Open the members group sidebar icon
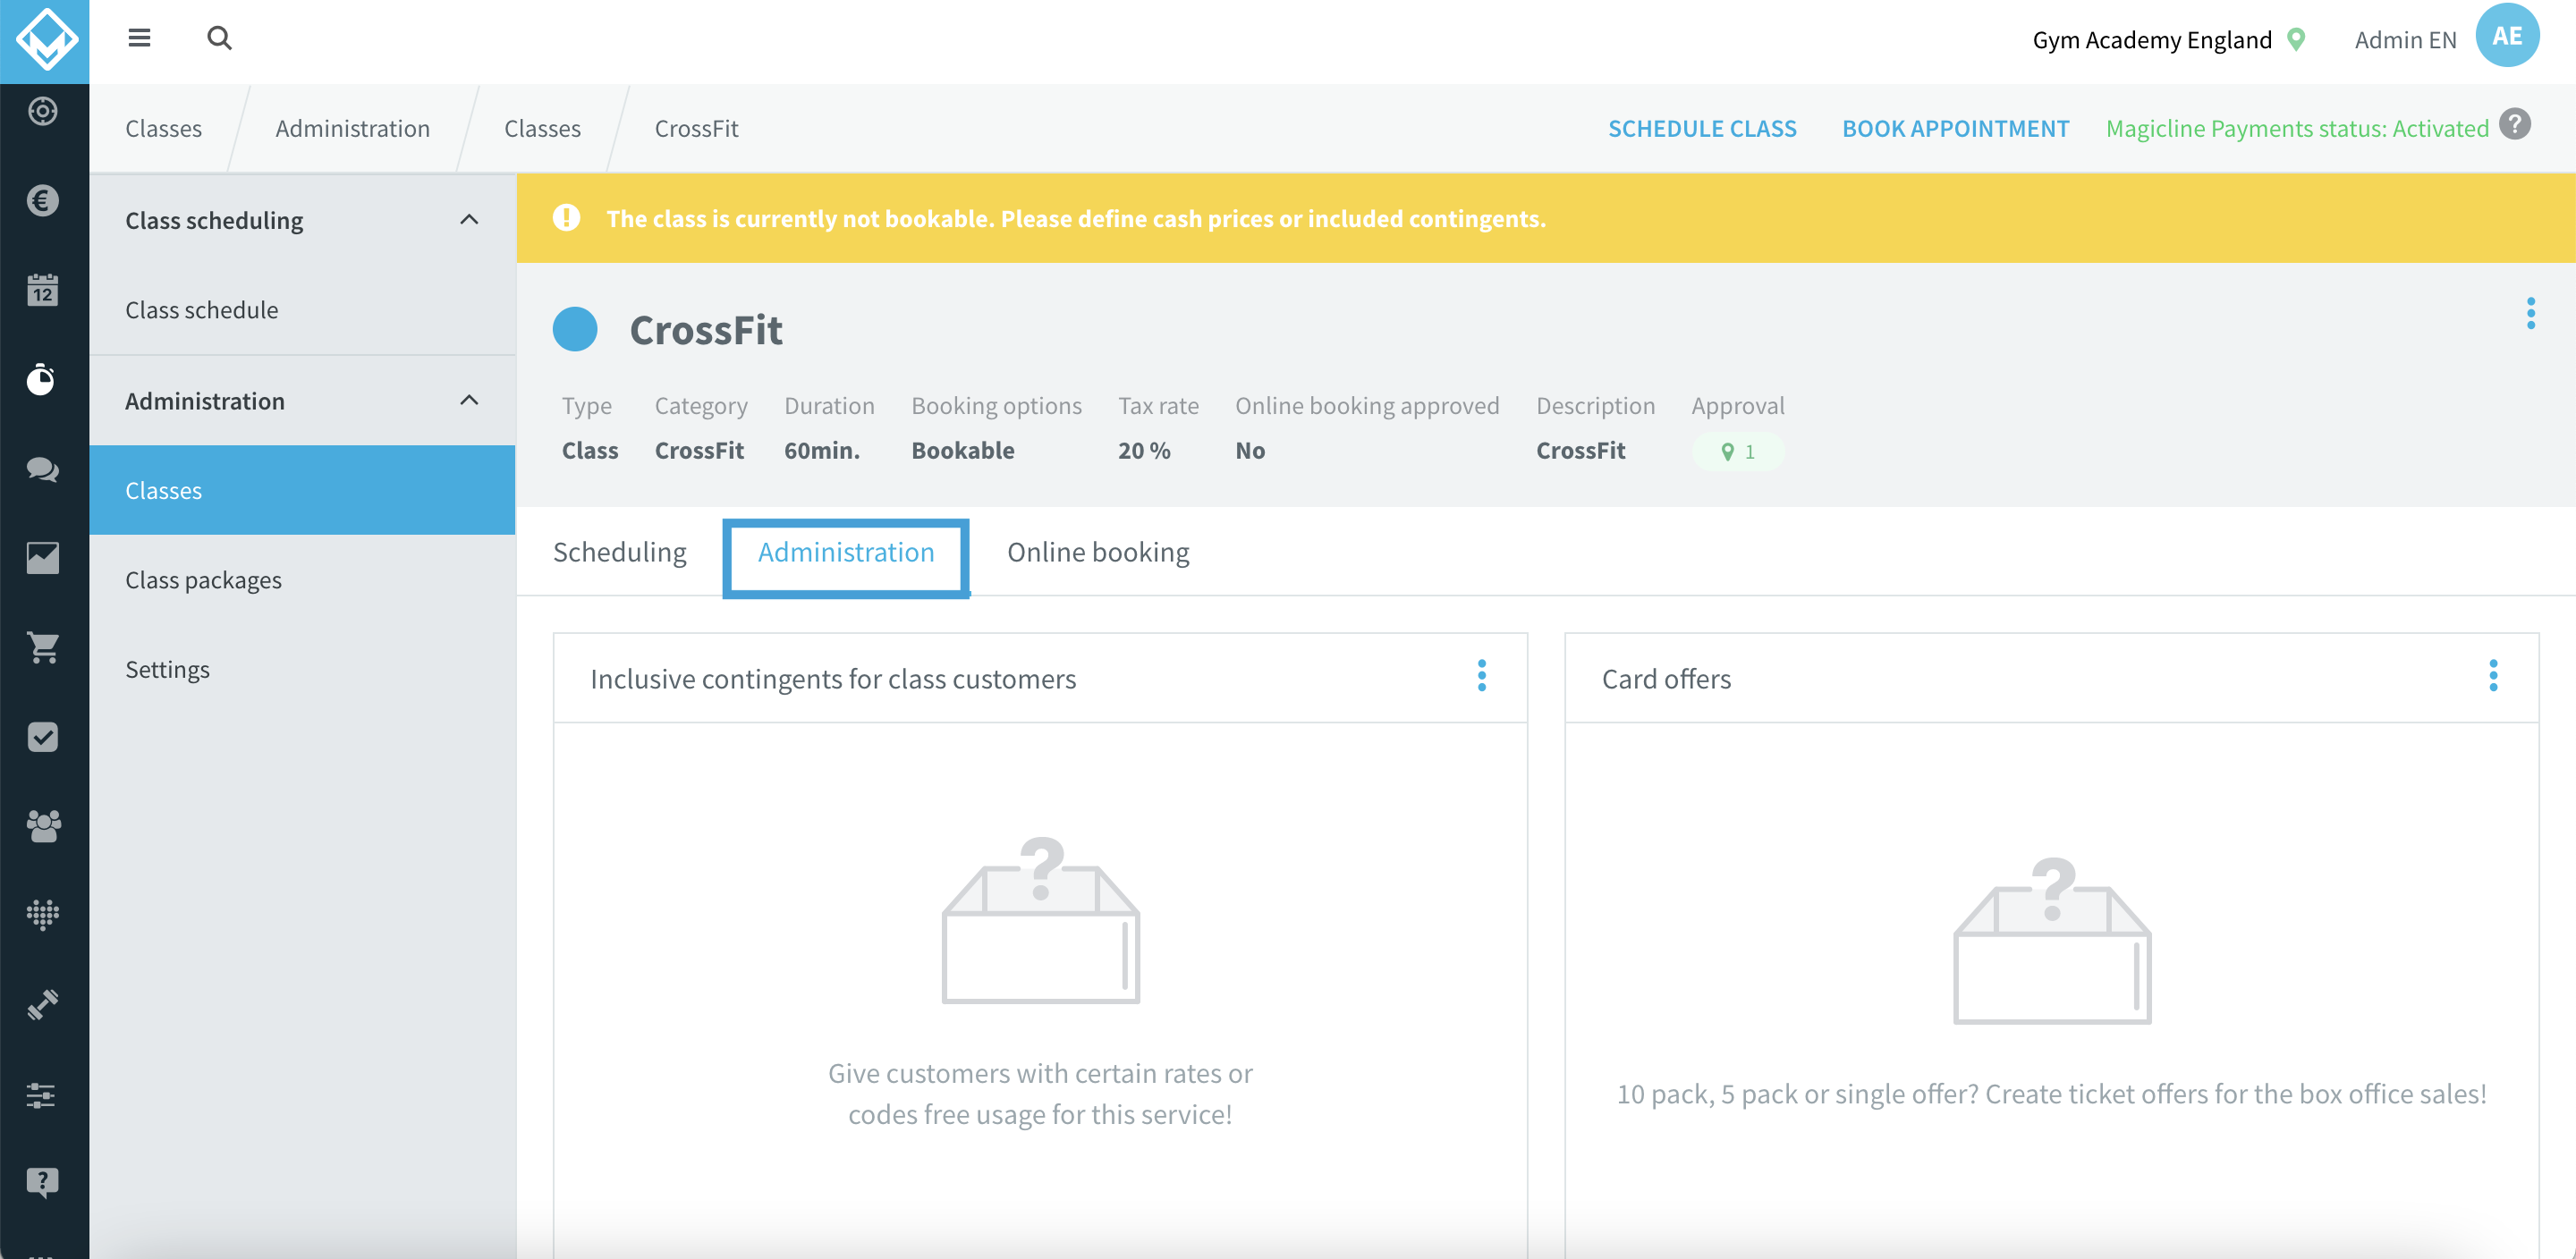The width and height of the screenshot is (2576, 1259). pos(43,825)
